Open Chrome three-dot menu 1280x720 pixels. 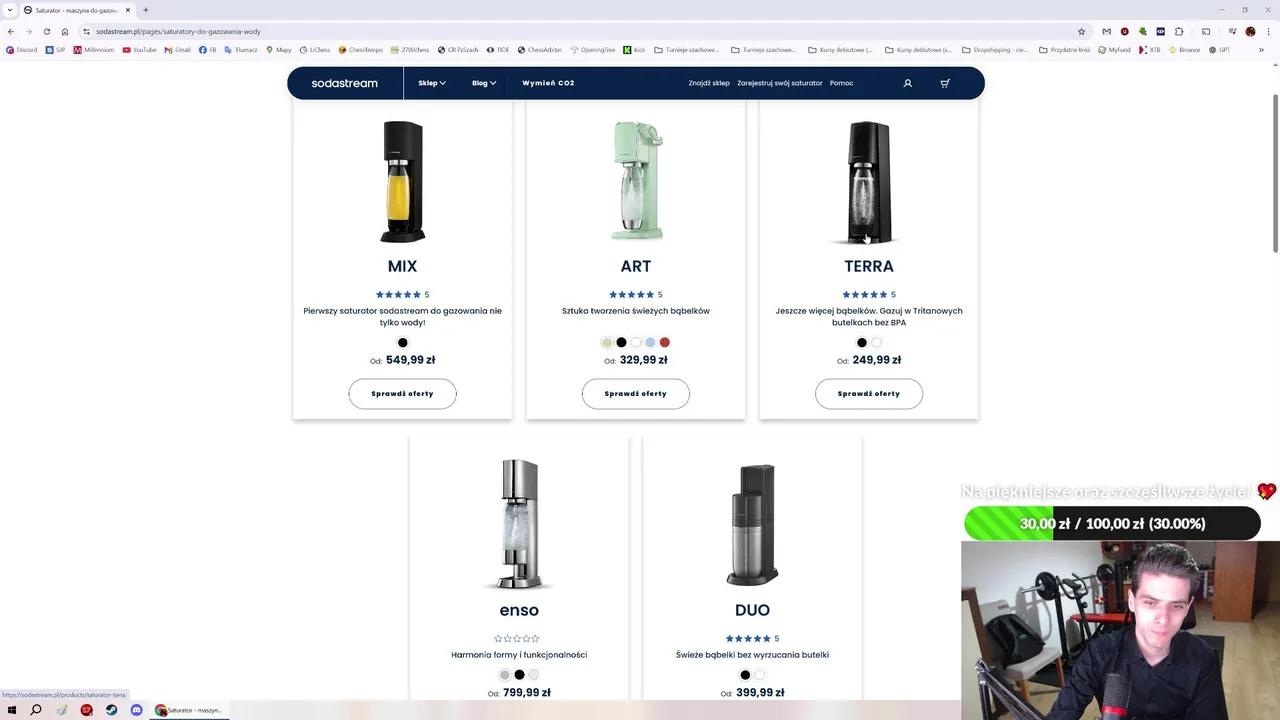[x=1268, y=31]
